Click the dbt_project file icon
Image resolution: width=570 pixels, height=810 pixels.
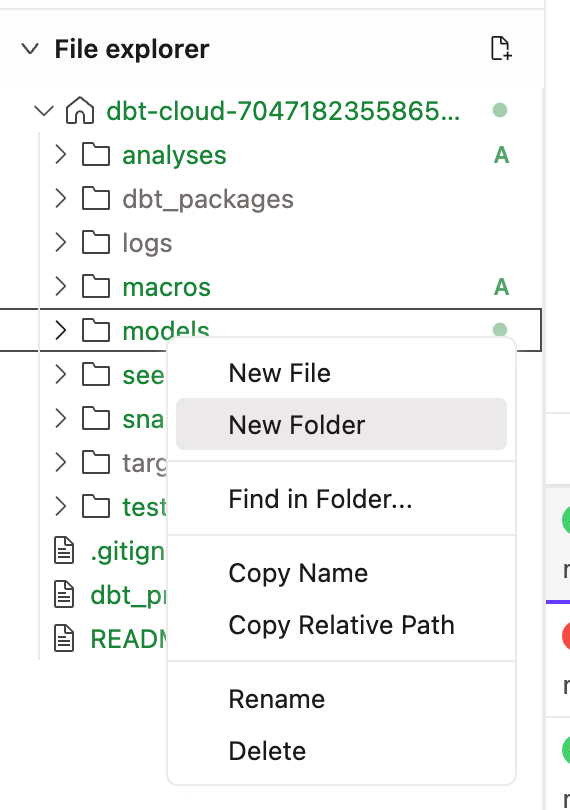click(65, 594)
